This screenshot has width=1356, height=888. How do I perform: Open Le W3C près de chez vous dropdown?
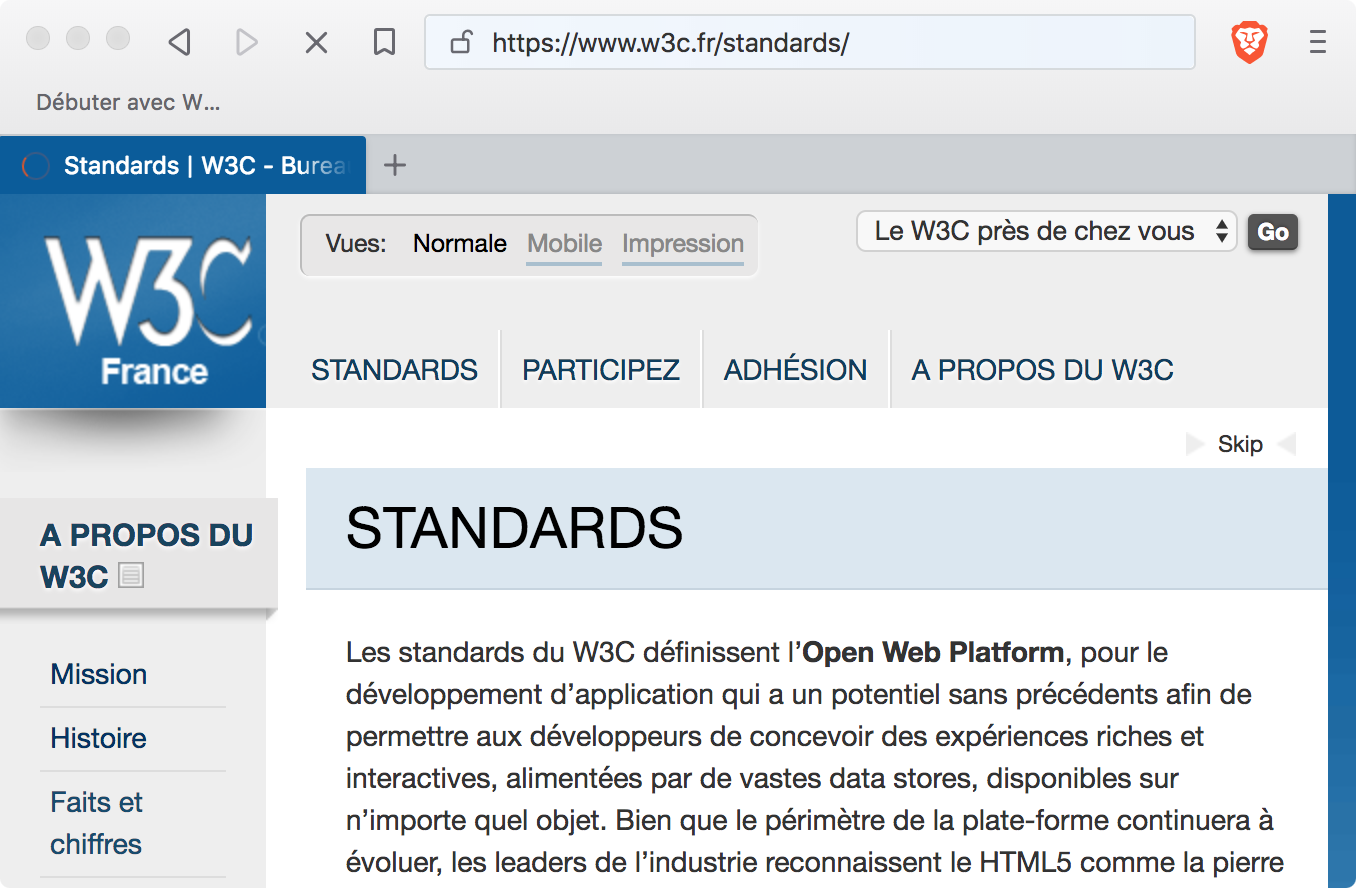click(x=1047, y=232)
